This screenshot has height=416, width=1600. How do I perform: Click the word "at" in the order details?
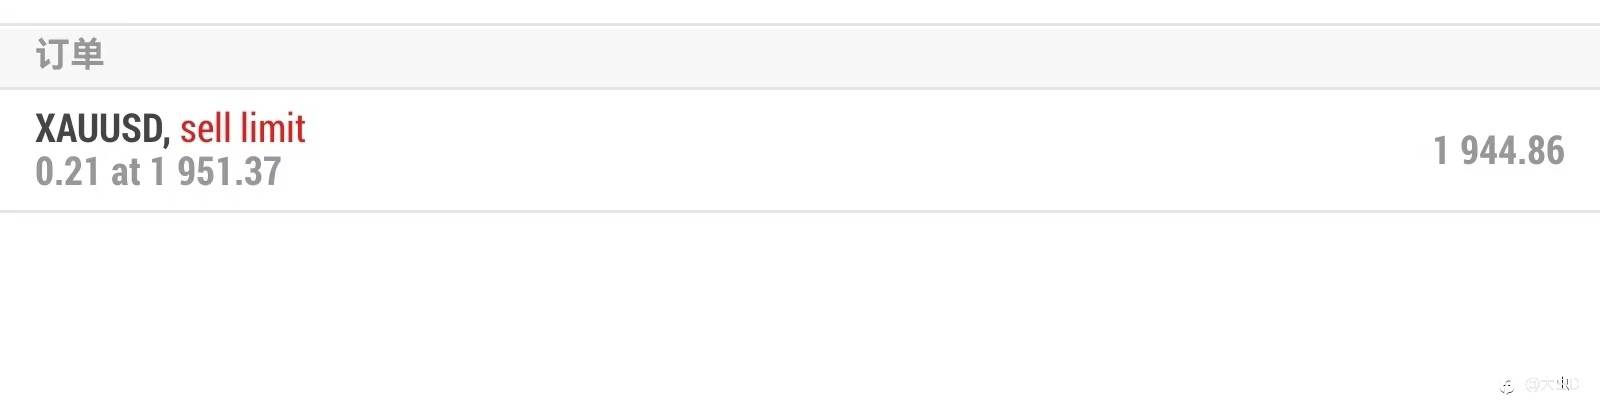pyautogui.click(x=126, y=172)
